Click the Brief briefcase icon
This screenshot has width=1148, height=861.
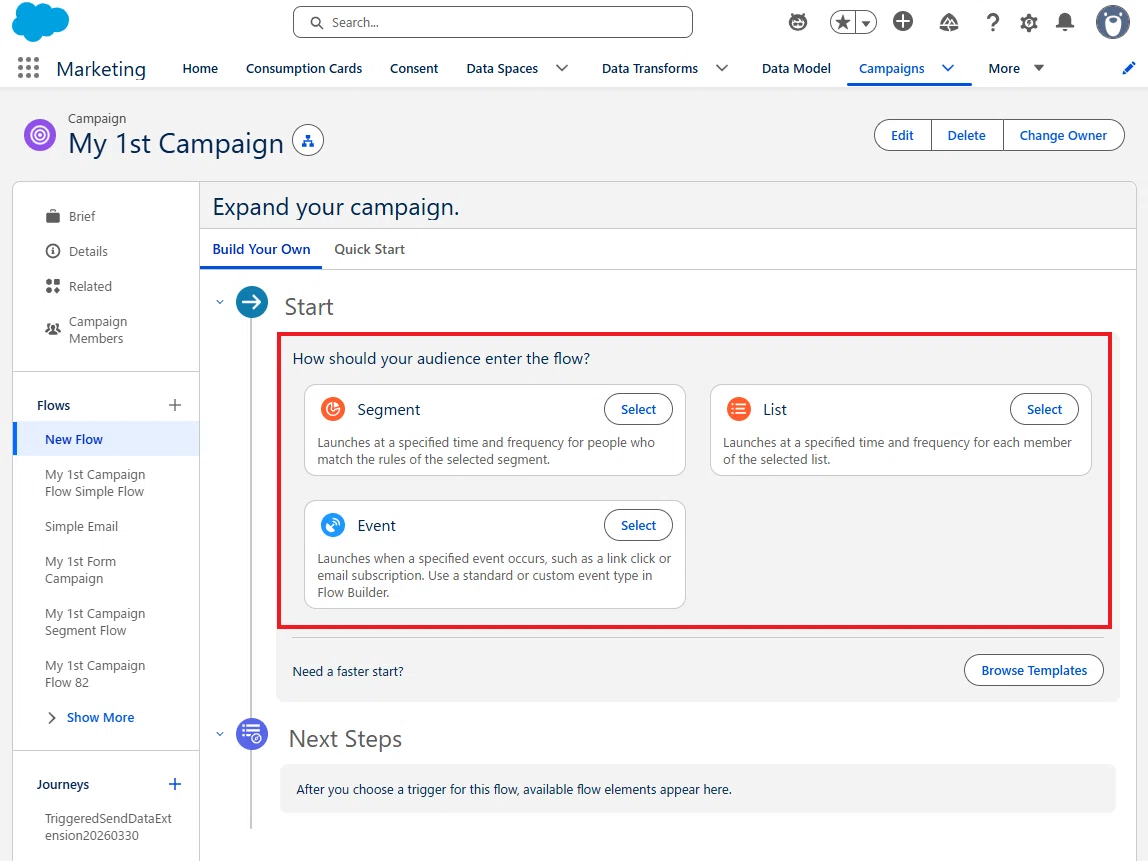point(53,216)
